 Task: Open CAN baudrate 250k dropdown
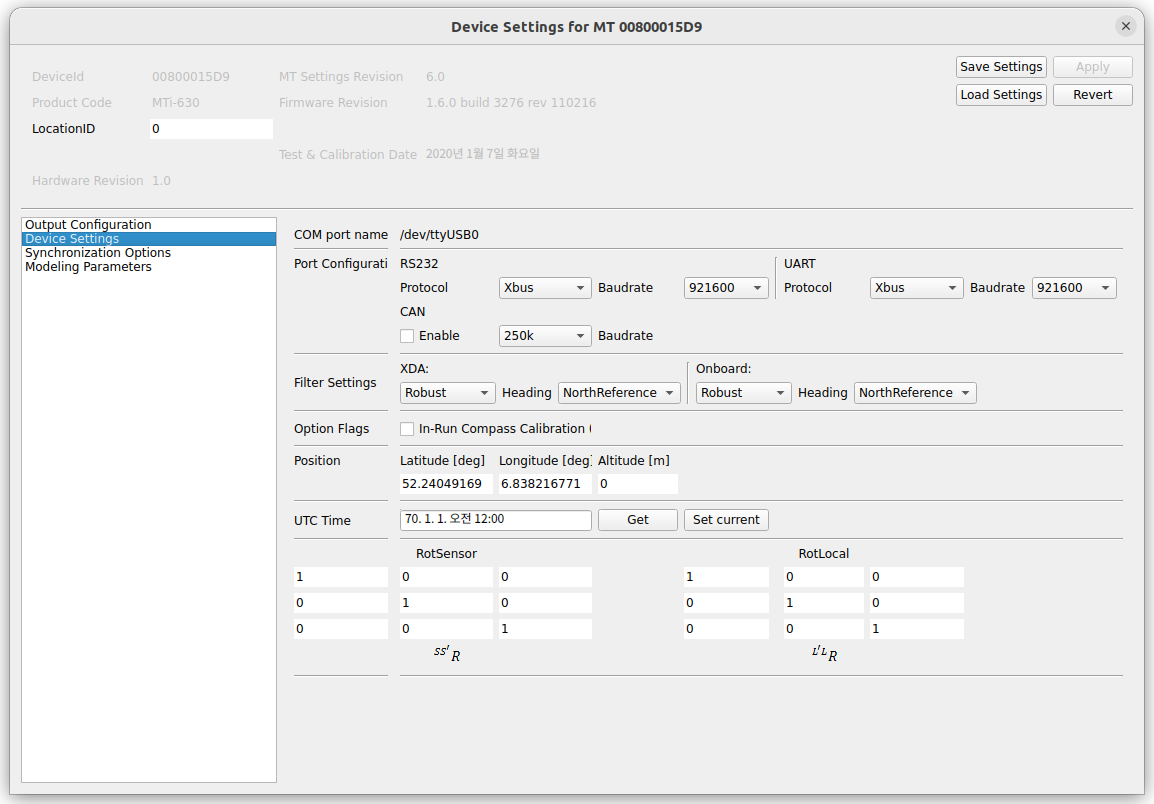[x=545, y=336]
